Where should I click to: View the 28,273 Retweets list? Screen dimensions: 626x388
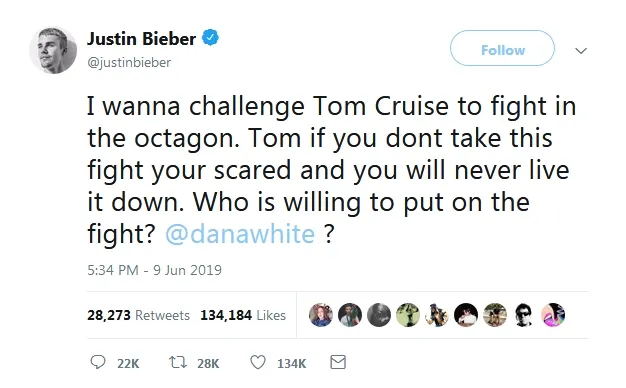(138, 315)
